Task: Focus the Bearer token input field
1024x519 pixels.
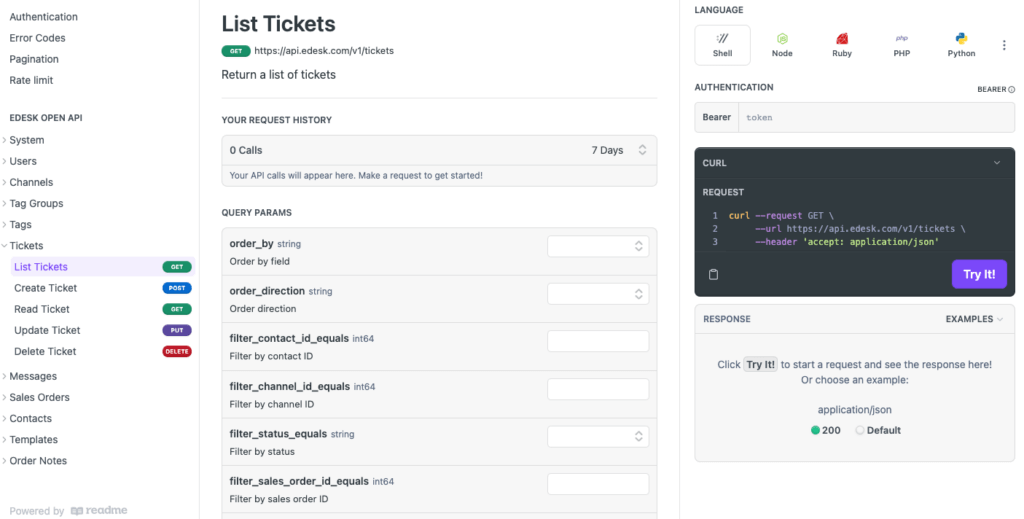Action: (x=876, y=118)
